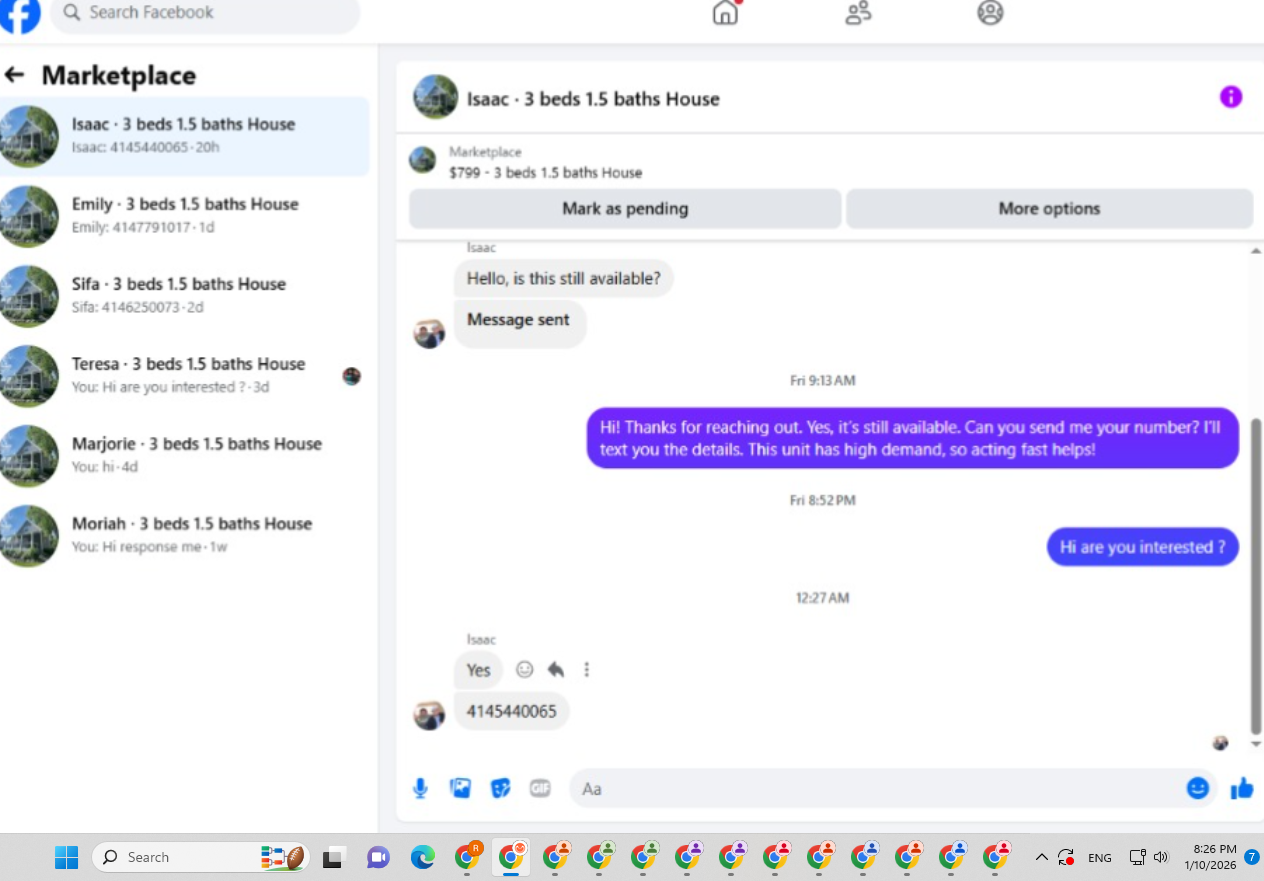This screenshot has width=1264, height=881.
Task: Open the Windows Start menu
Action: click(66, 857)
